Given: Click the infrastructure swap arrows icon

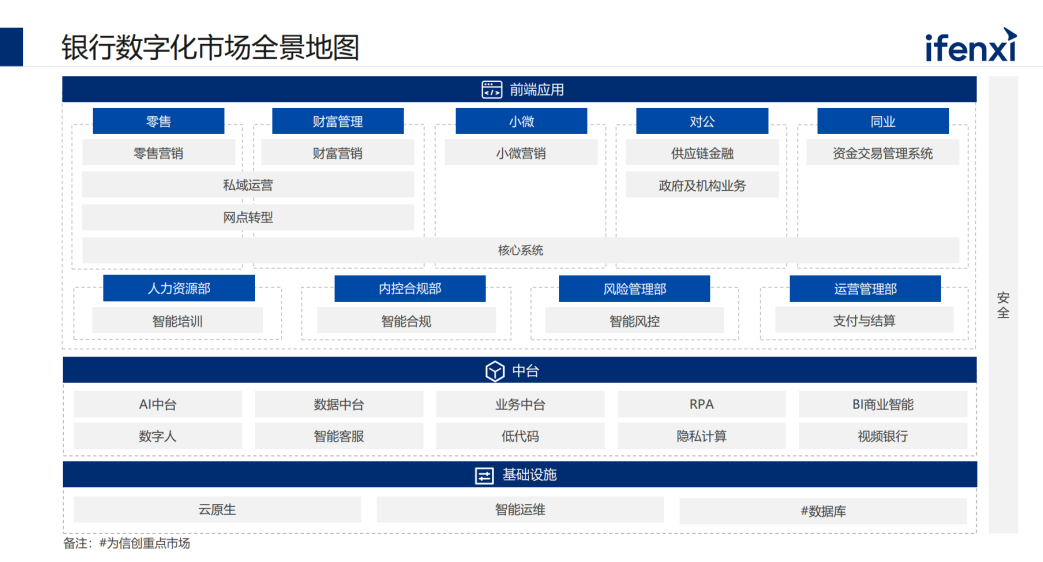Looking at the screenshot, I should [484, 475].
